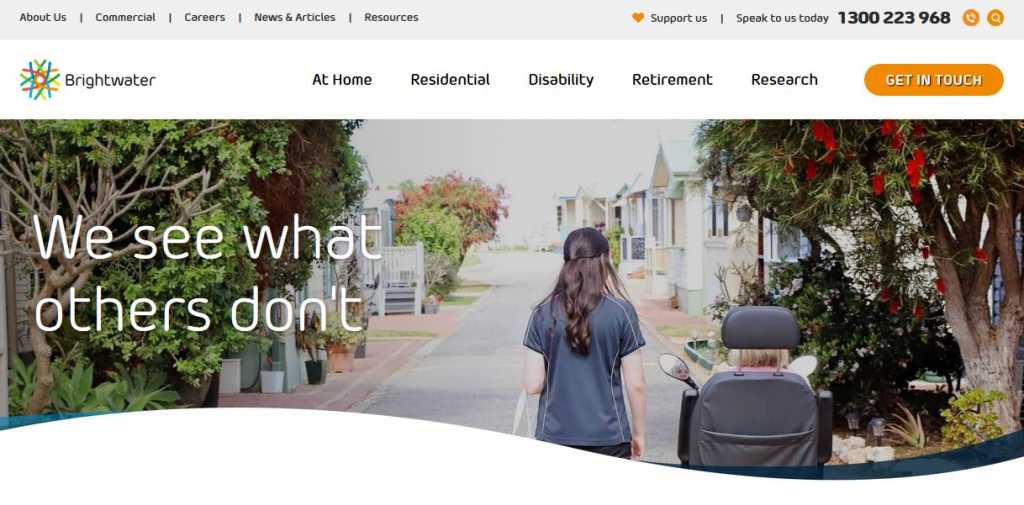Open search with the magnifier icon
Image resolution: width=1024 pixels, height=505 pixels.
(995, 18)
